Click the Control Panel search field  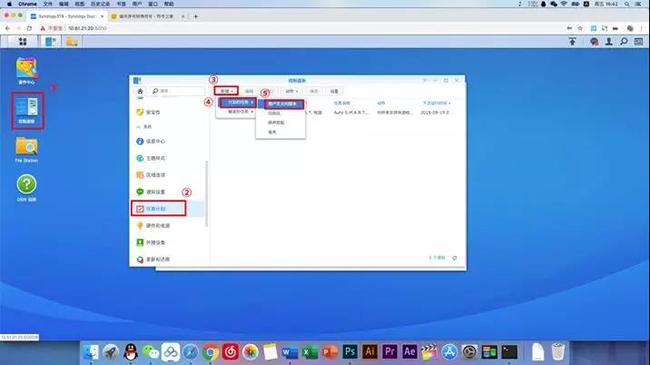tap(177, 91)
